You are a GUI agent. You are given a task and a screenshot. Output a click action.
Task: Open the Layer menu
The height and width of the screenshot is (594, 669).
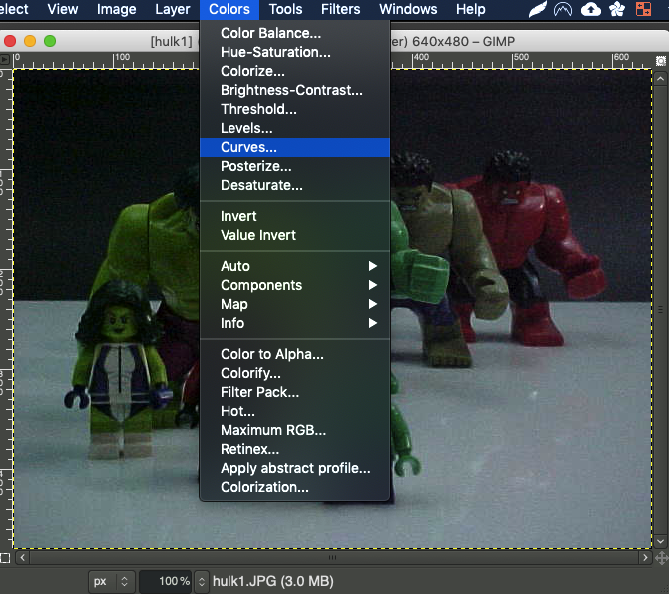[172, 9]
